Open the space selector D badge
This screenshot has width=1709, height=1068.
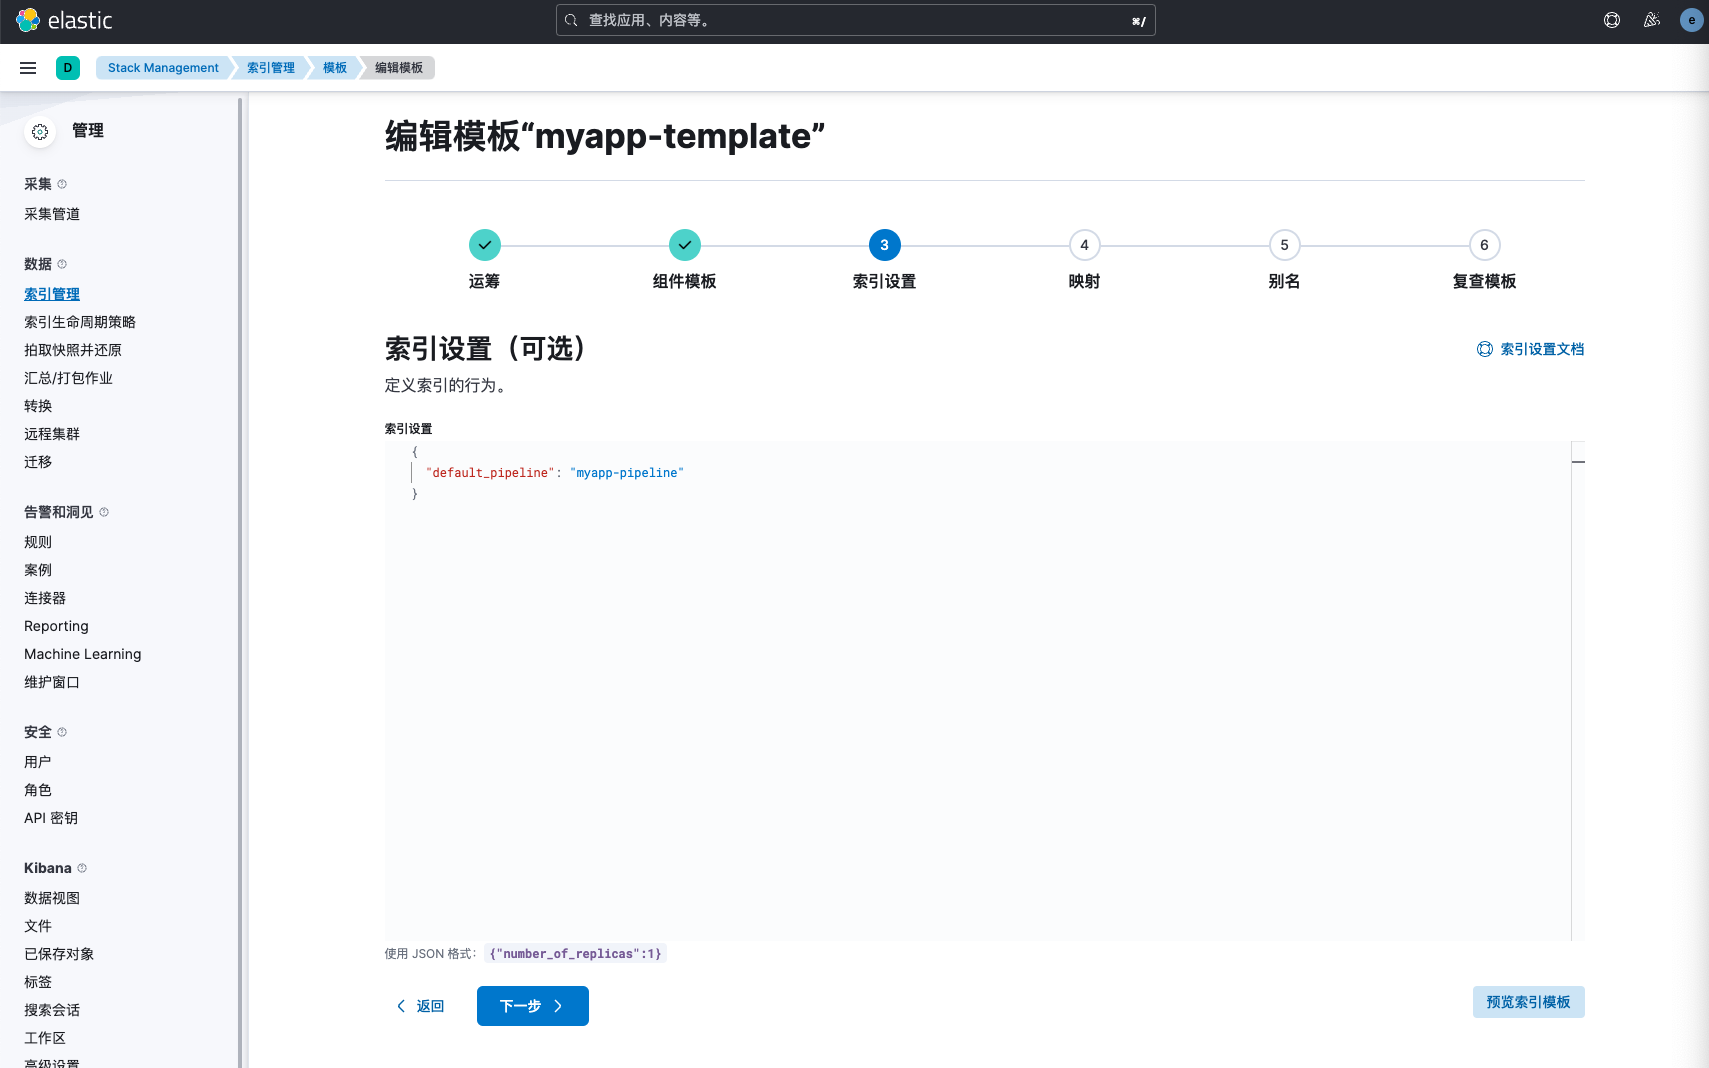pyautogui.click(x=68, y=68)
